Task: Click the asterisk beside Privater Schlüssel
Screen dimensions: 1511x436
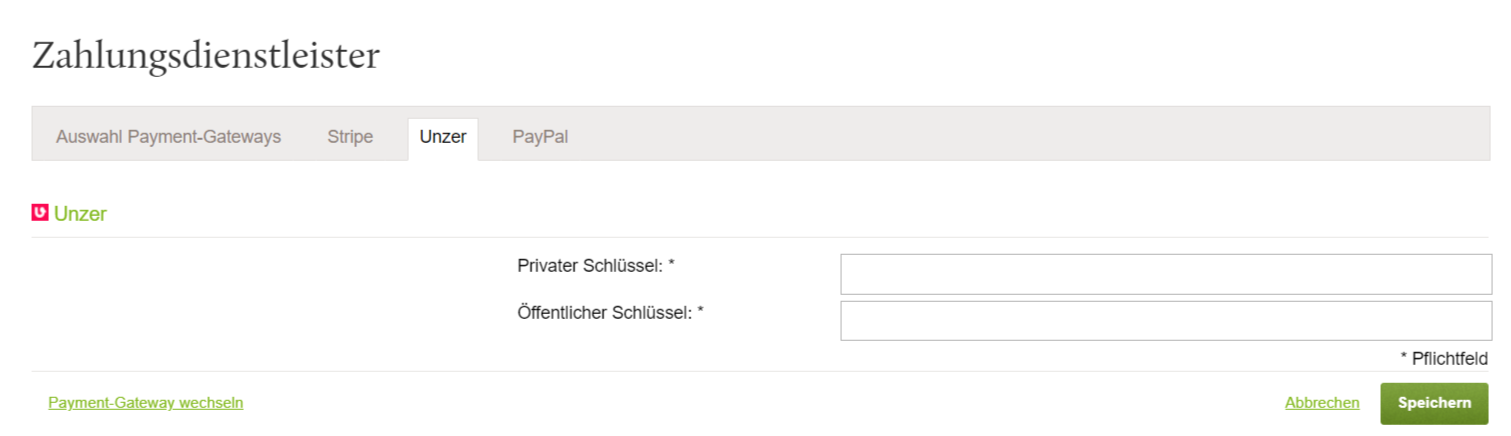Action: point(671,265)
